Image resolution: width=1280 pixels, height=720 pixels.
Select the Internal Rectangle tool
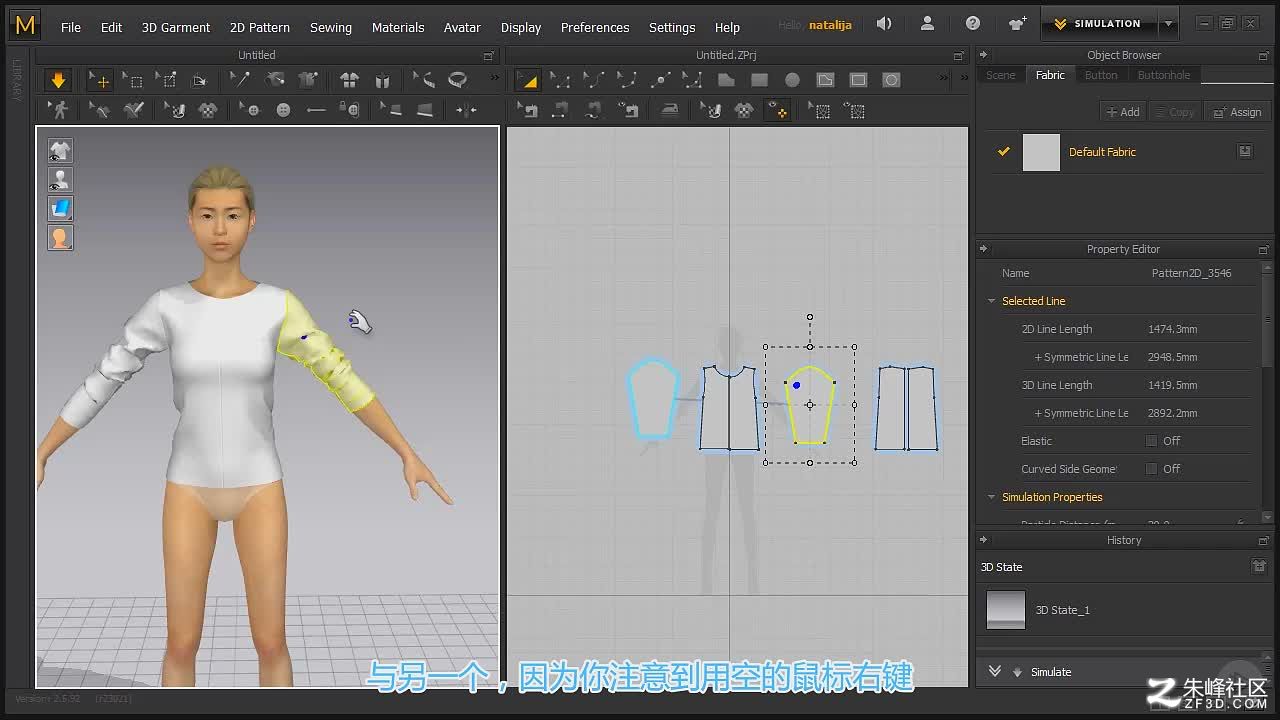[858, 80]
